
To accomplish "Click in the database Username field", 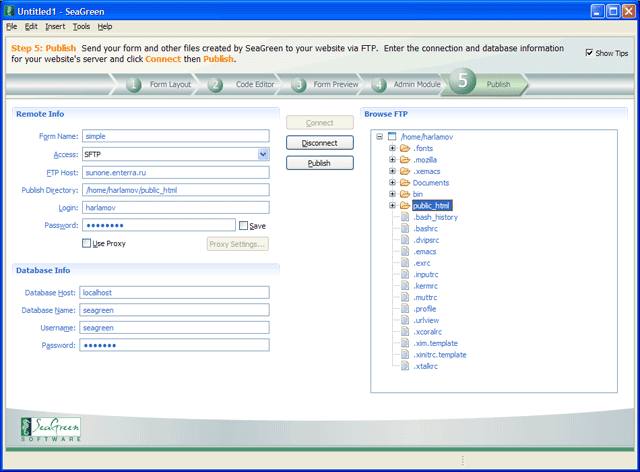I will pos(174,327).
